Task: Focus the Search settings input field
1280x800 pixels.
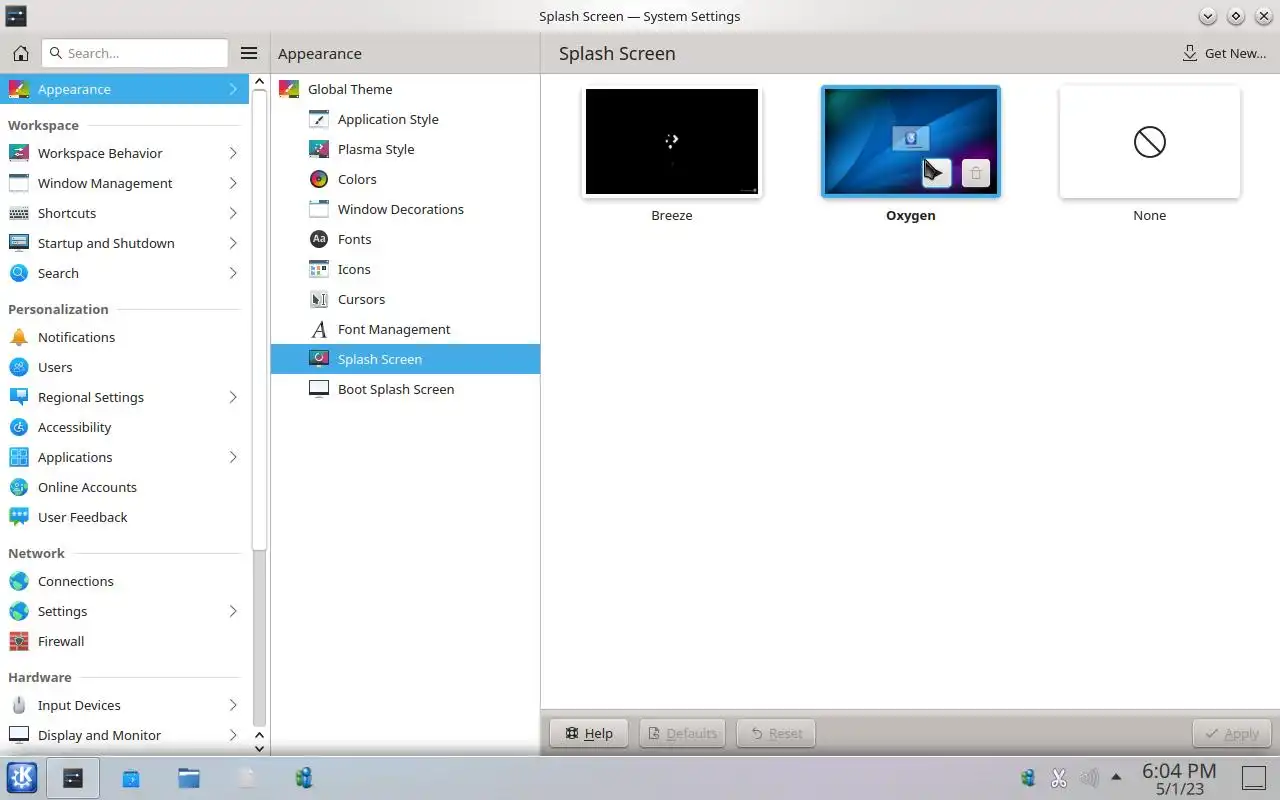Action: (135, 53)
